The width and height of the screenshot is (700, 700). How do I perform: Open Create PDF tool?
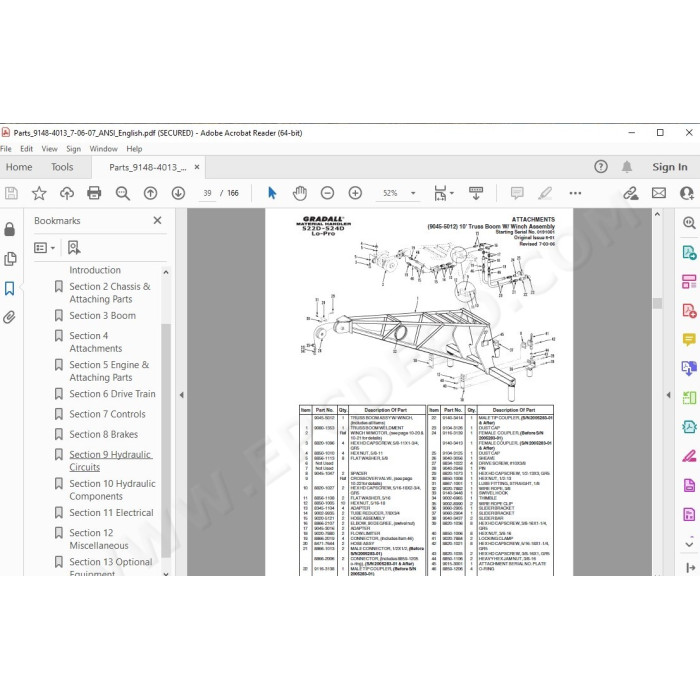click(689, 310)
